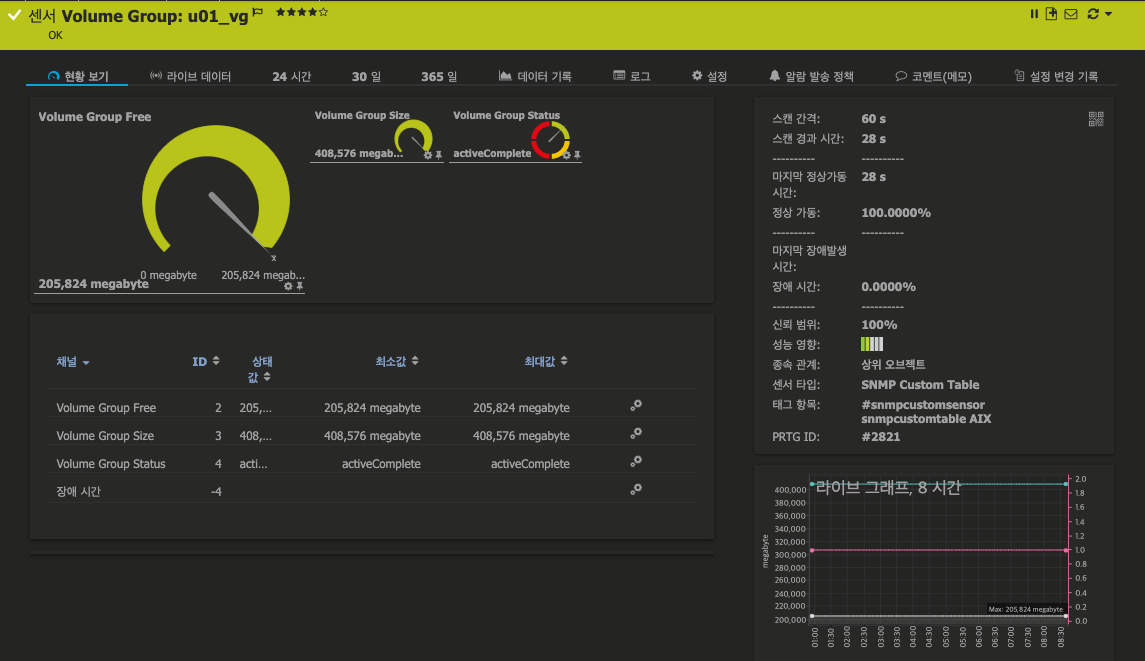
Task: Open the 로그 log tab
Action: (x=632, y=76)
